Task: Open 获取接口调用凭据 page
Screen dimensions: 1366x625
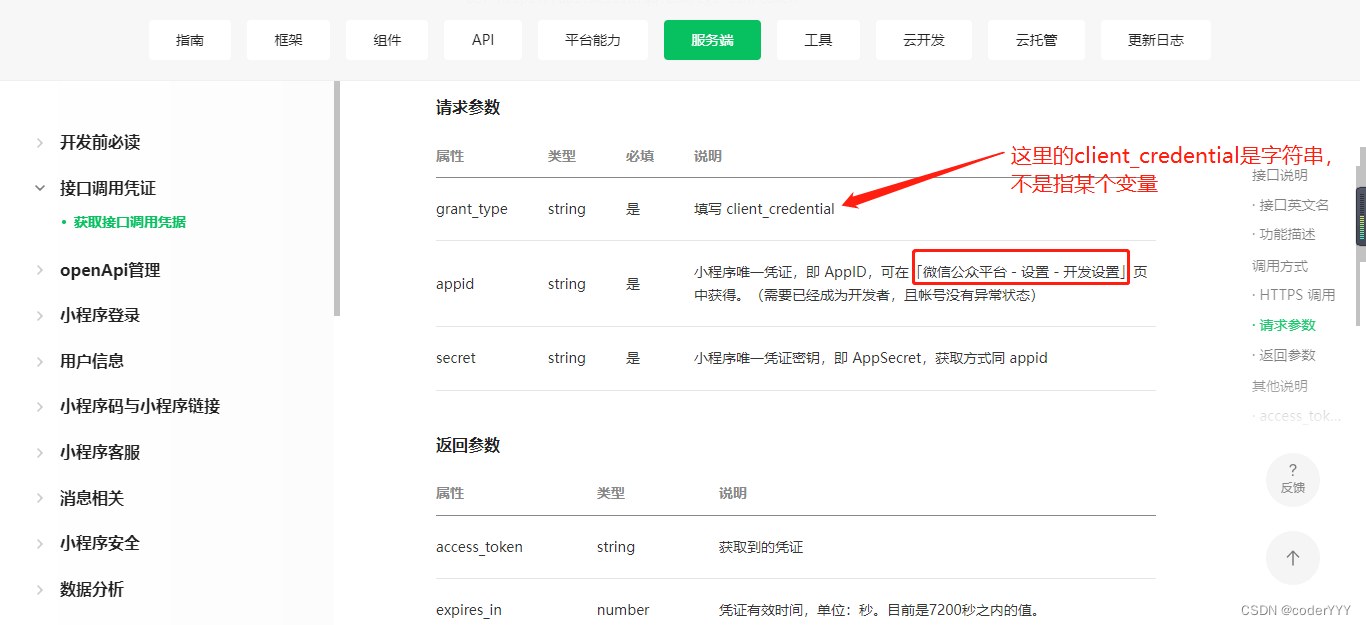Action: [130, 222]
